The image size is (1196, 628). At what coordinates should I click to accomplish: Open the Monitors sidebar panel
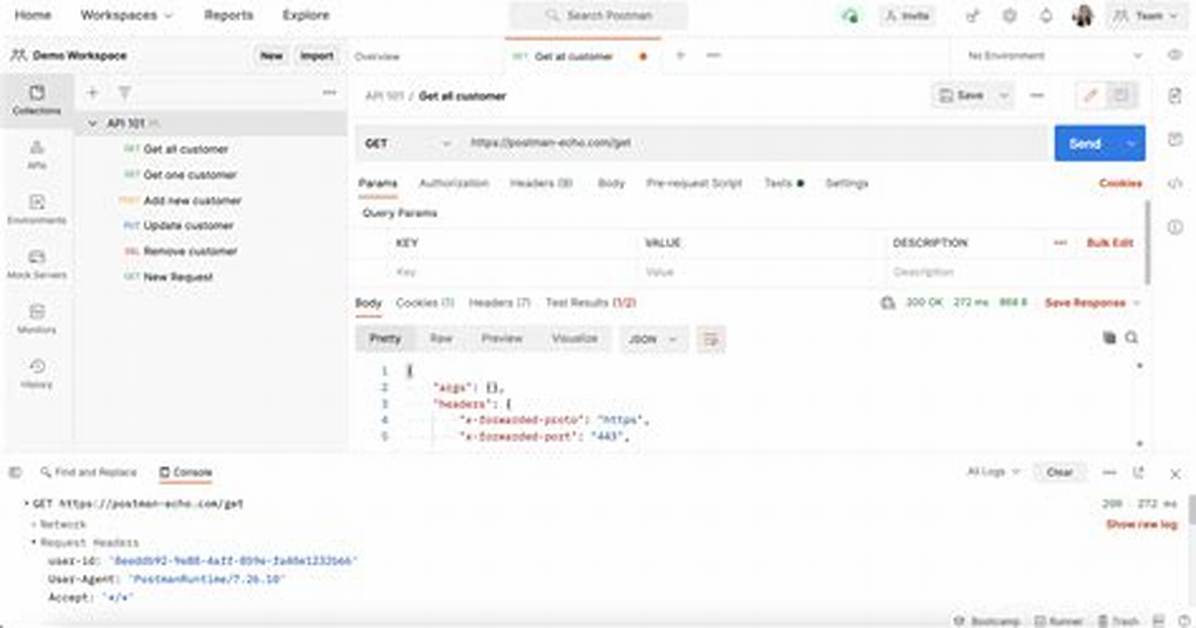point(37,319)
